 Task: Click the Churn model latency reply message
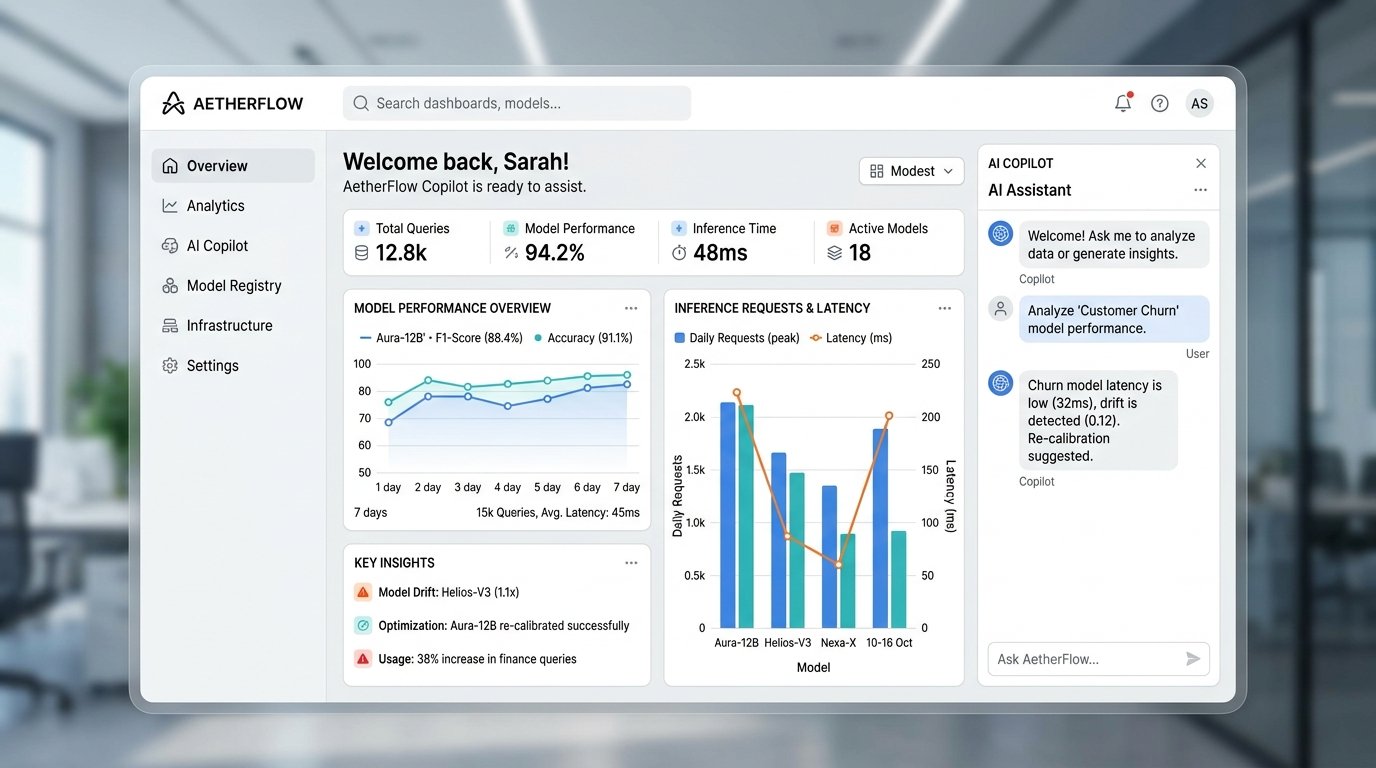1098,420
